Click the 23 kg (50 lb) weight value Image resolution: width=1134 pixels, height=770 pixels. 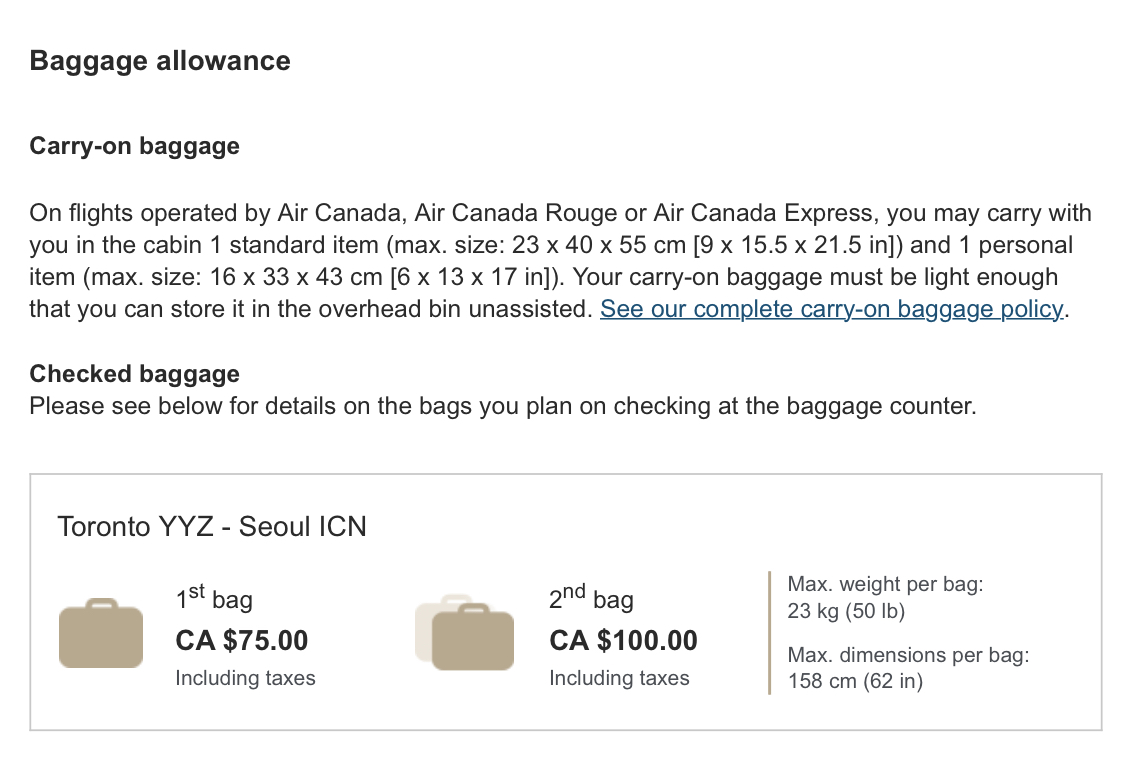[846, 611]
